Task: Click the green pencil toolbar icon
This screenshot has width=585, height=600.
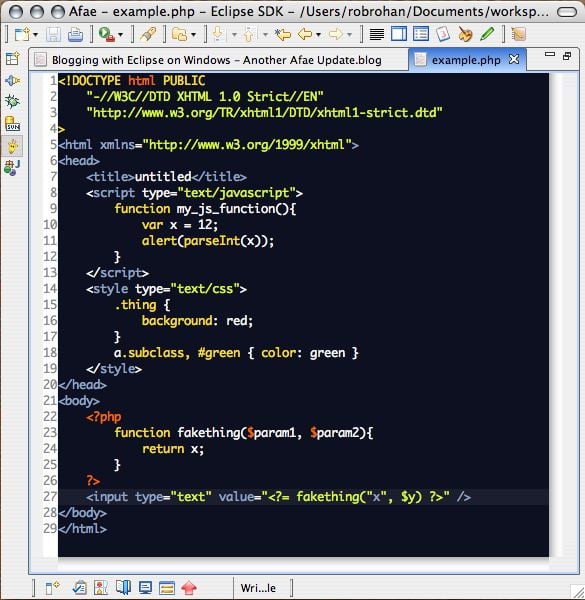Action: [x=487, y=34]
